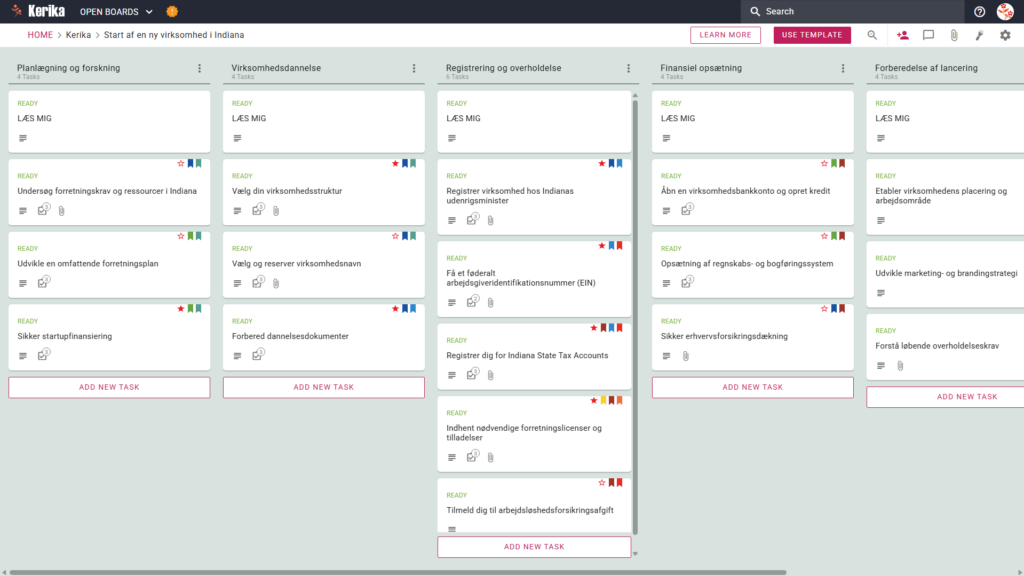The width and height of the screenshot is (1024, 576).
Task: Open description icon on Udvikle marketing- og brandingstrategi
Action: tap(881, 293)
